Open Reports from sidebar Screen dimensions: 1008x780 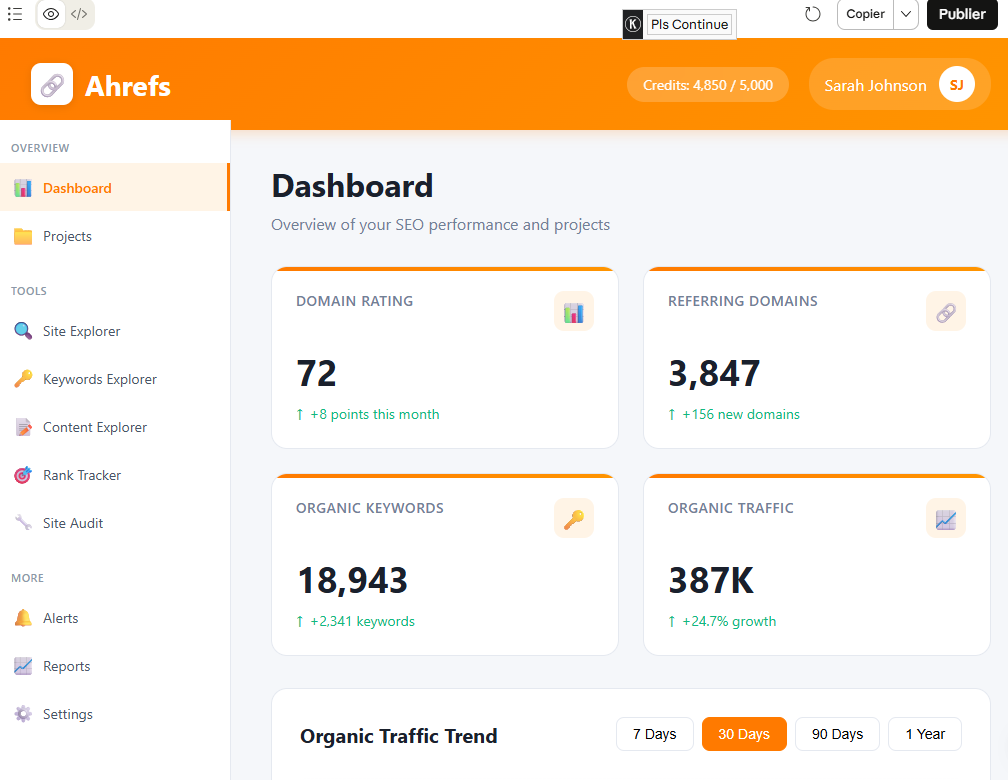point(114,666)
